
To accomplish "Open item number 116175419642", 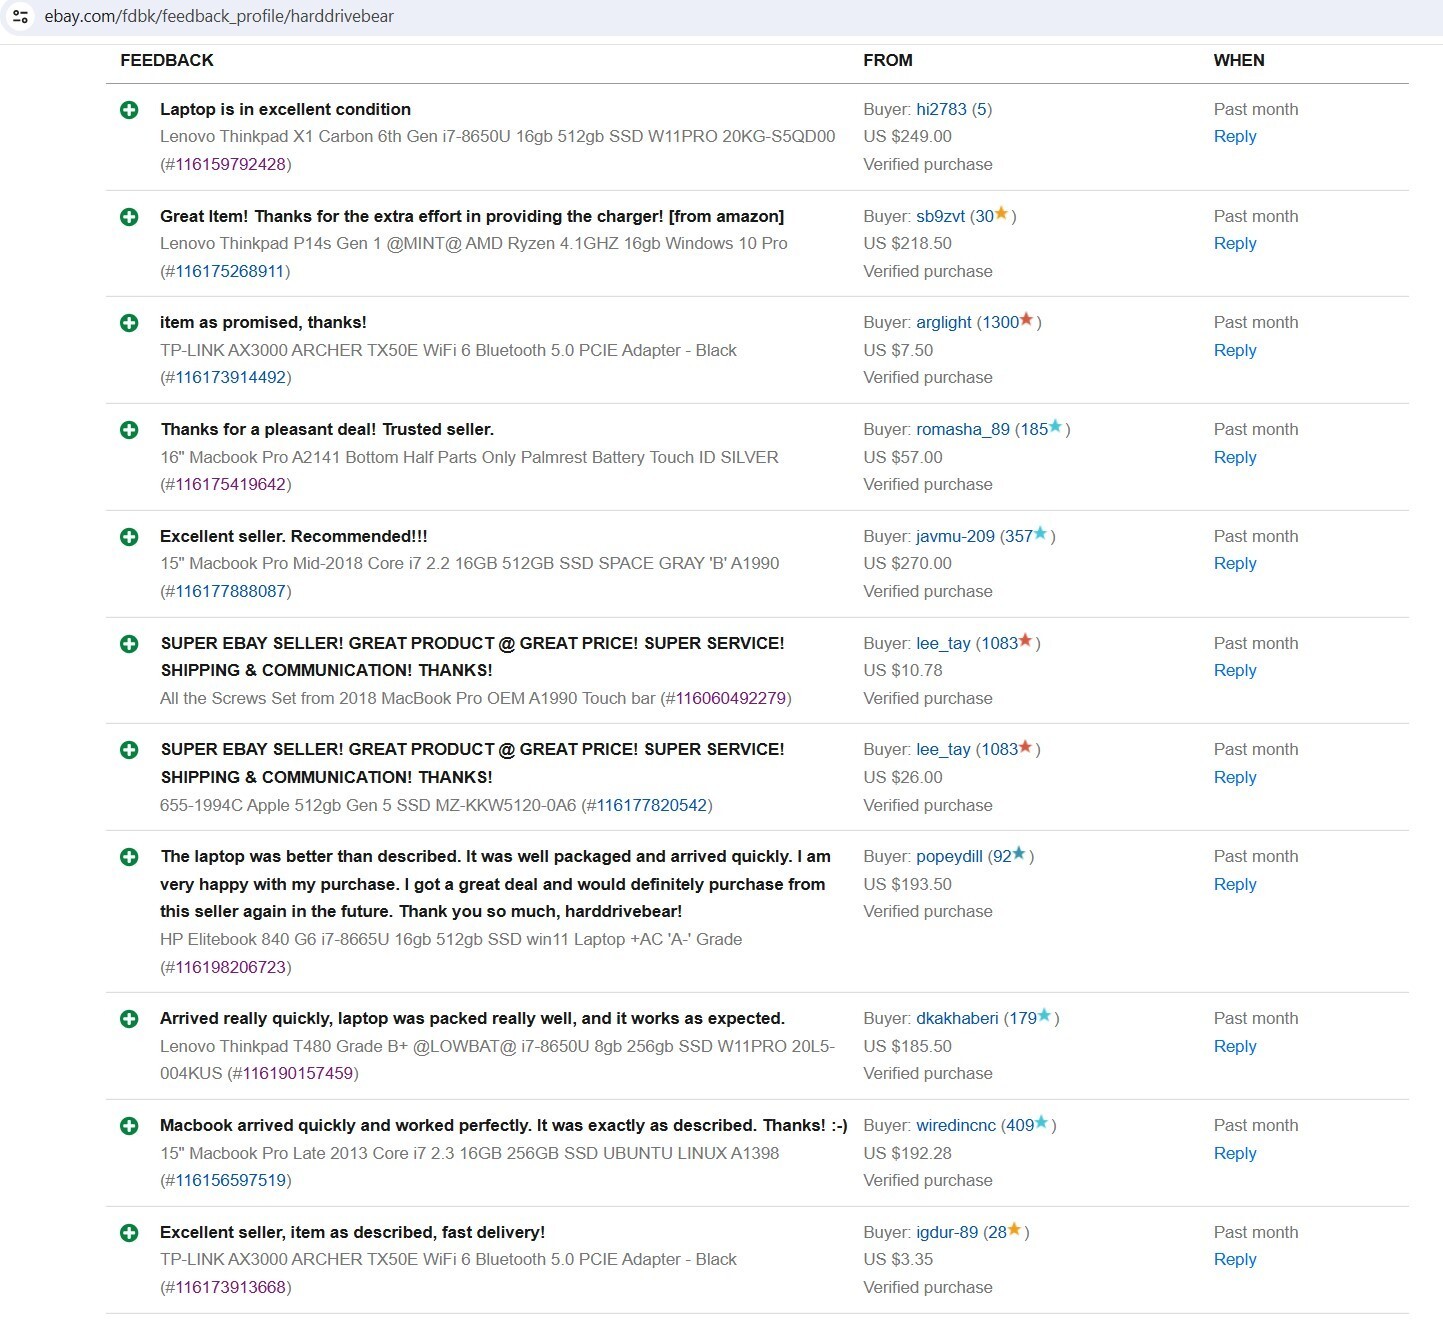I will click(231, 484).
